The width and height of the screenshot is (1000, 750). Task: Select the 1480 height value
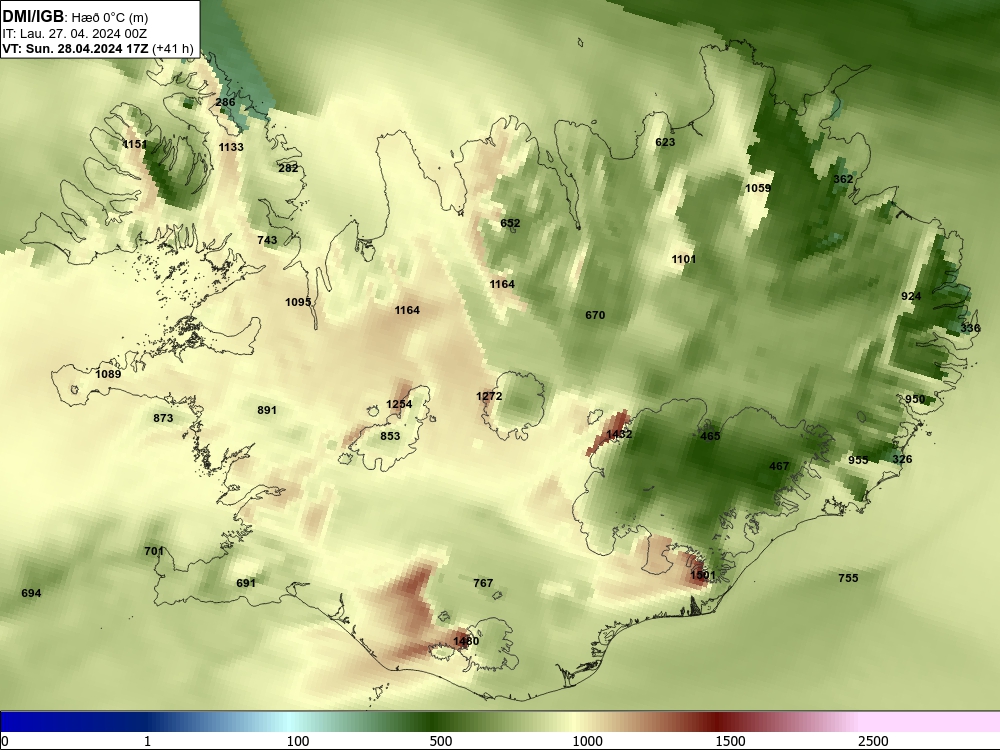tap(466, 641)
